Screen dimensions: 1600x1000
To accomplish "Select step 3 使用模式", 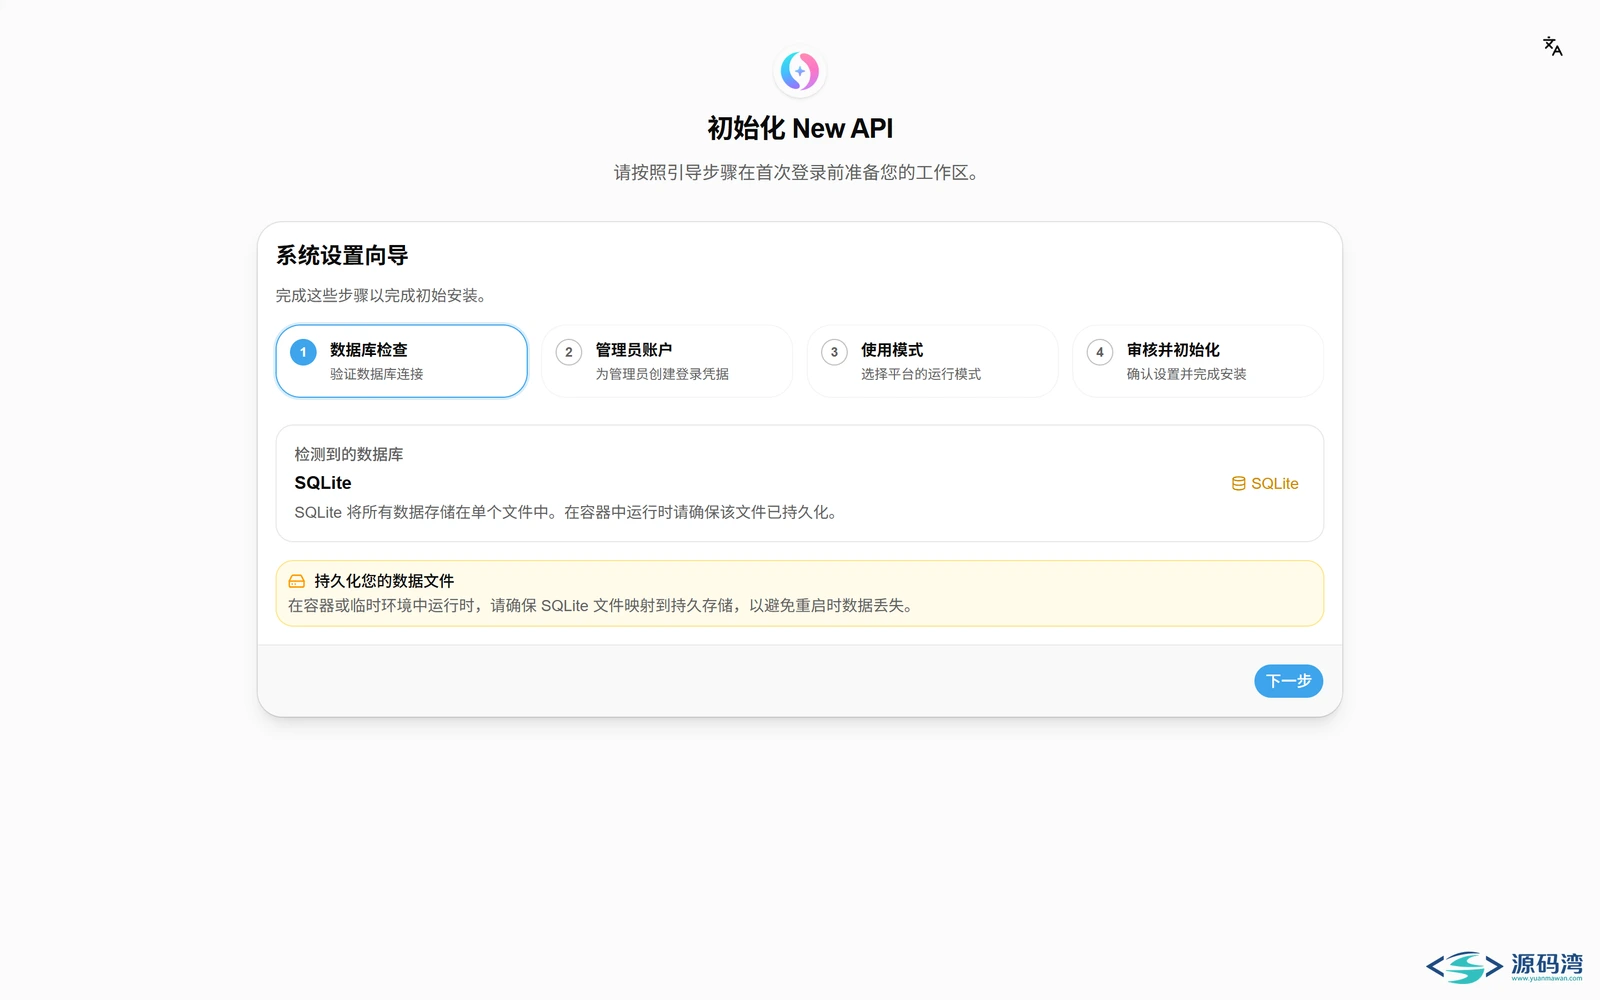I will pyautogui.click(x=932, y=361).
